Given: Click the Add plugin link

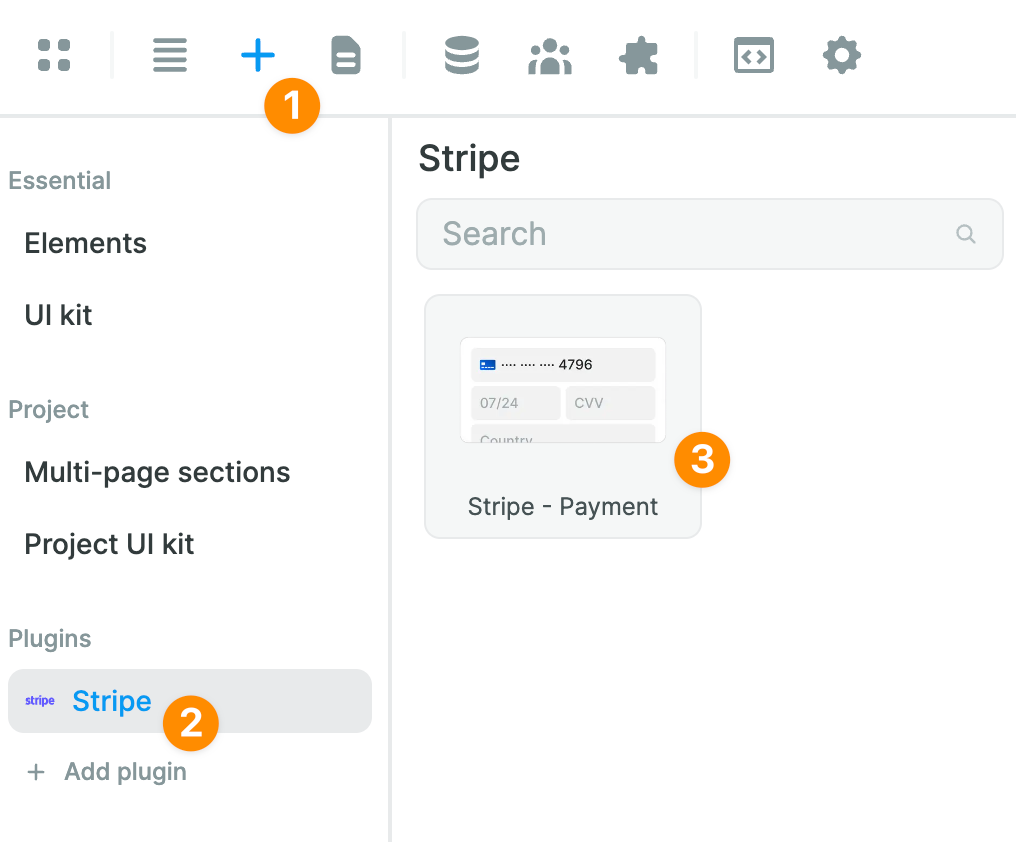Looking at the screenshot, I should [126, 772].
